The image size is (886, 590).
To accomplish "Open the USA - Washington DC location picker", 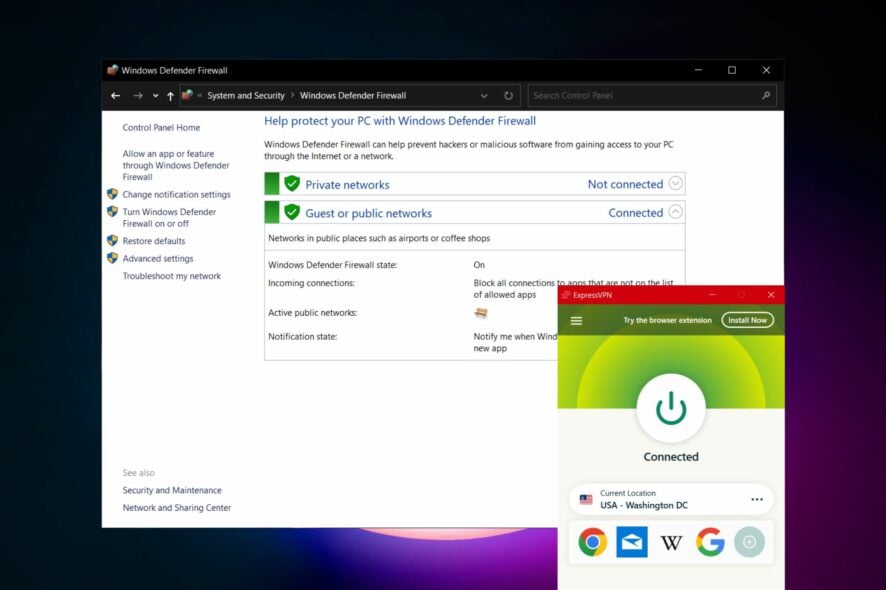I will coord(671,500).
